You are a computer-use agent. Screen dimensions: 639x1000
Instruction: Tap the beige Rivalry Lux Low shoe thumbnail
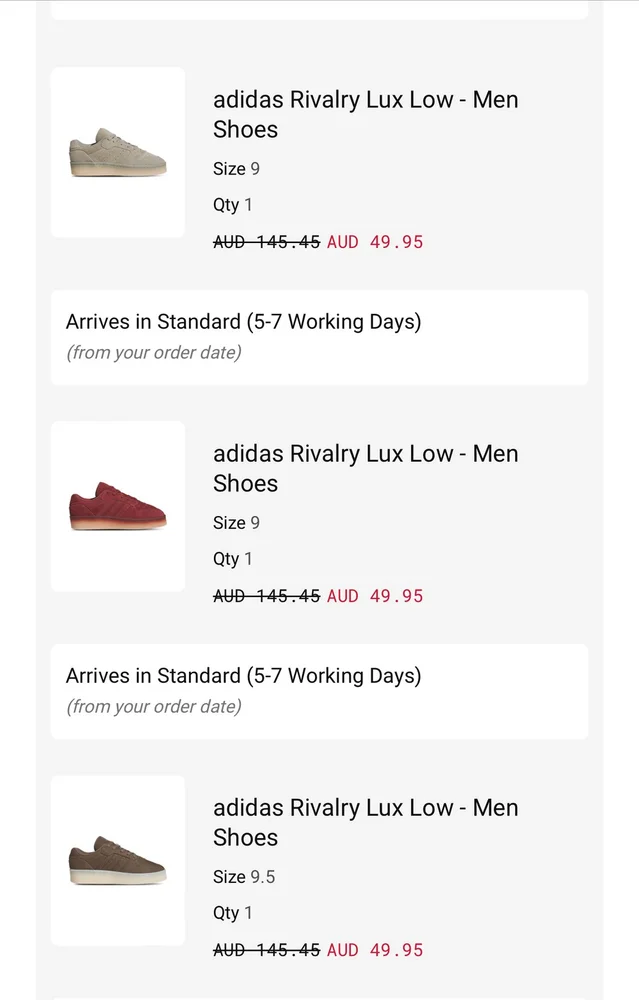pyautogui.click(x=118, y=152)
